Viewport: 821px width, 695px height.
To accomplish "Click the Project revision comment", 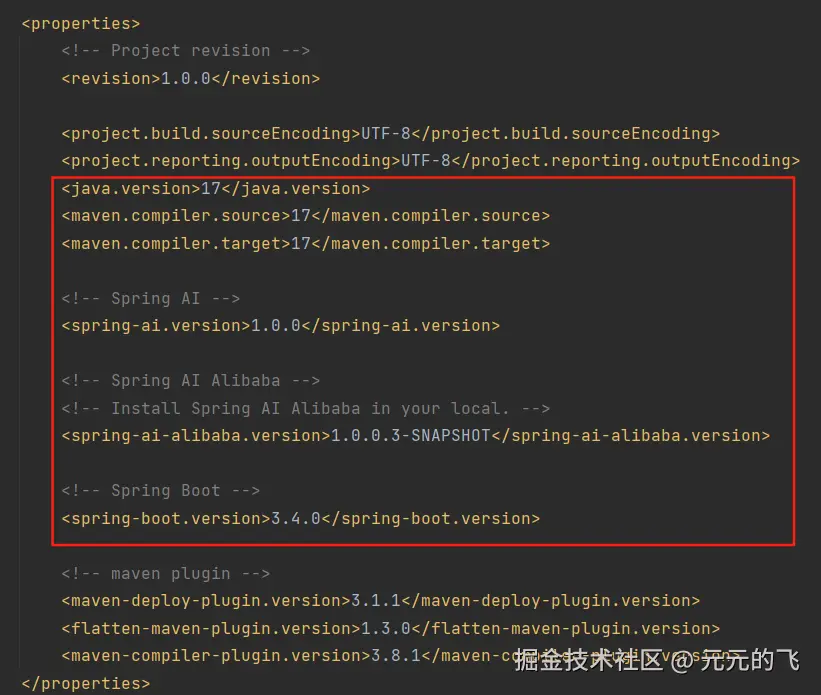I will [185, 51].
